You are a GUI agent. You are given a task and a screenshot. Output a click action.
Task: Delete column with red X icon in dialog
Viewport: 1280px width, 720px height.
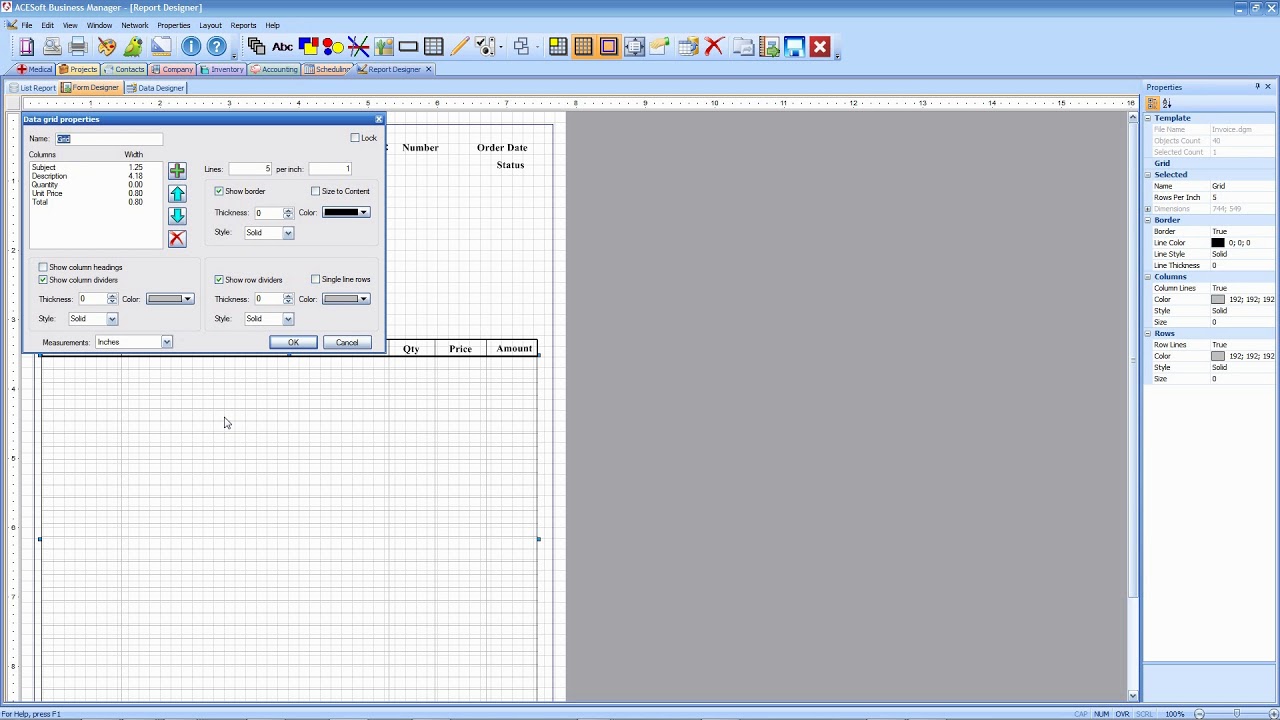coord(177,238)
